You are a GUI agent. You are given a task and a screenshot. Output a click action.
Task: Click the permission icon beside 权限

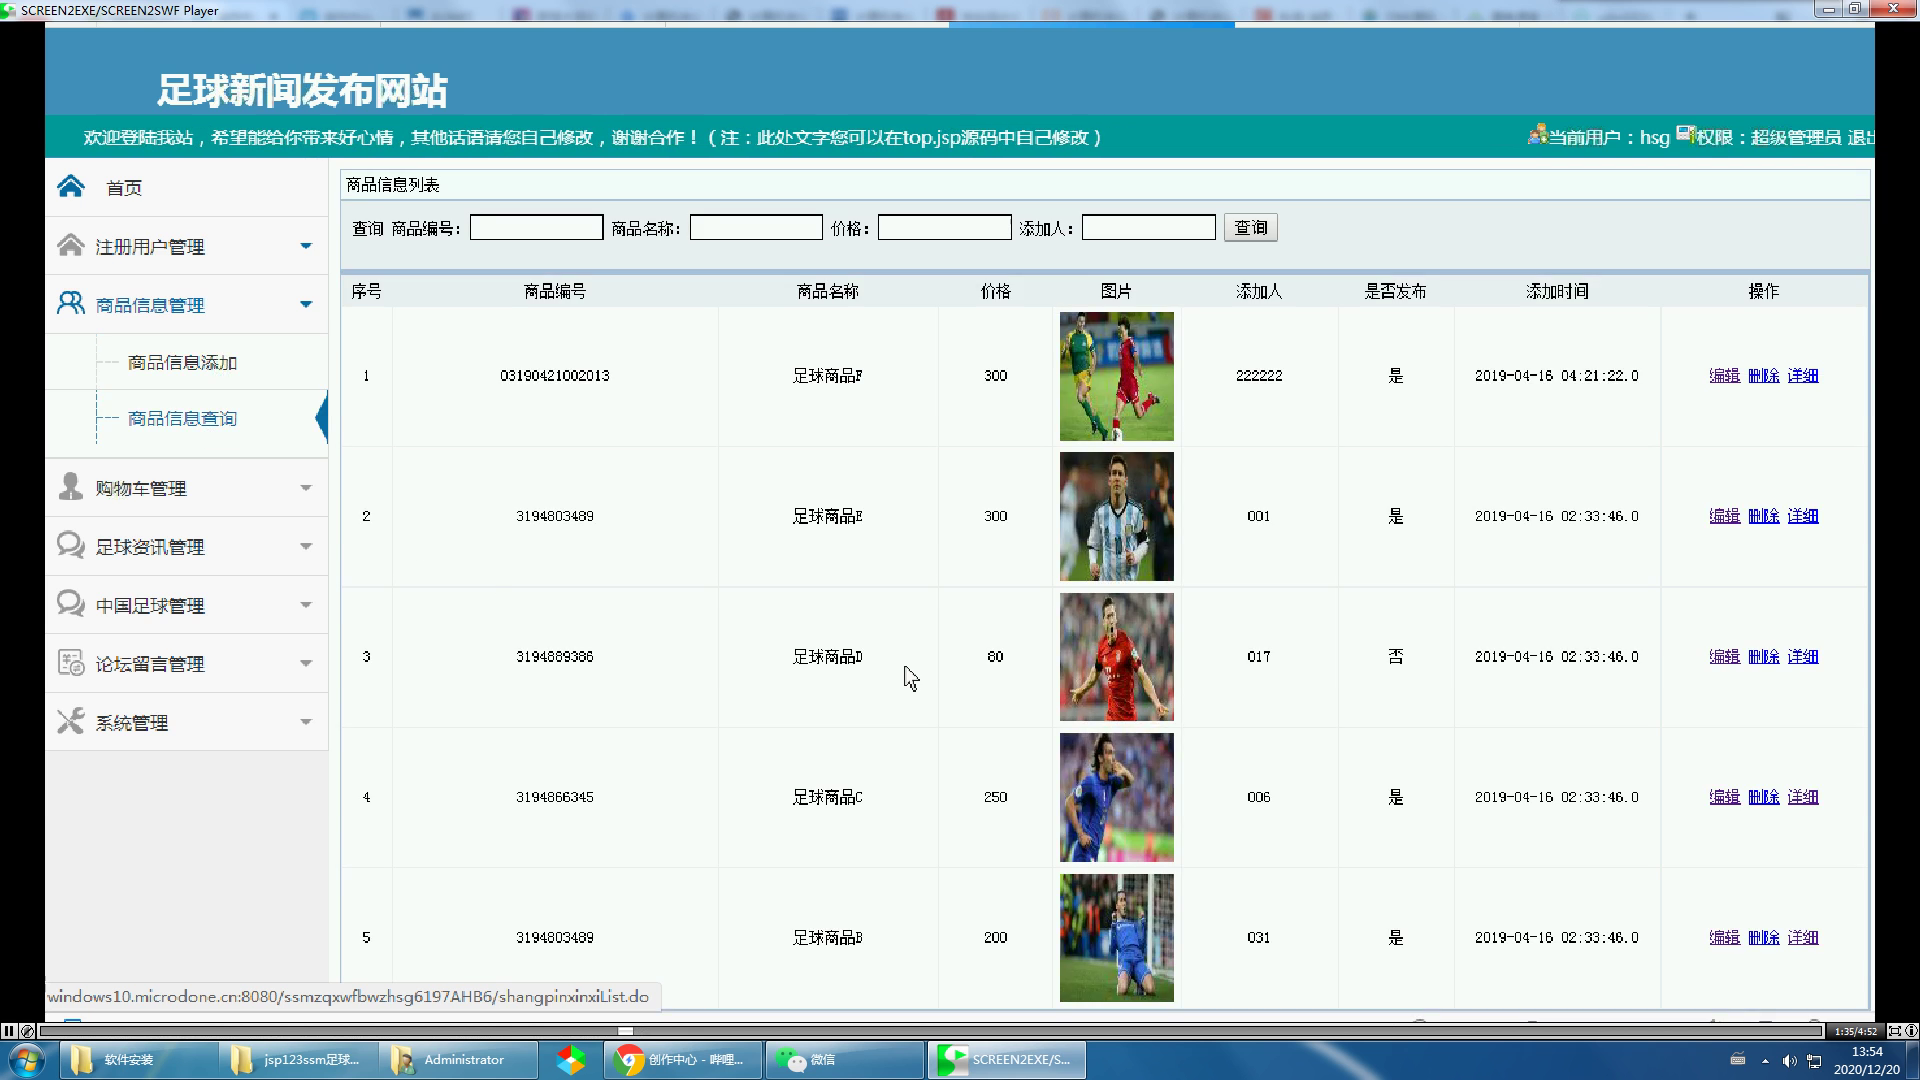pyautogui.click(x=1686, y=134)
